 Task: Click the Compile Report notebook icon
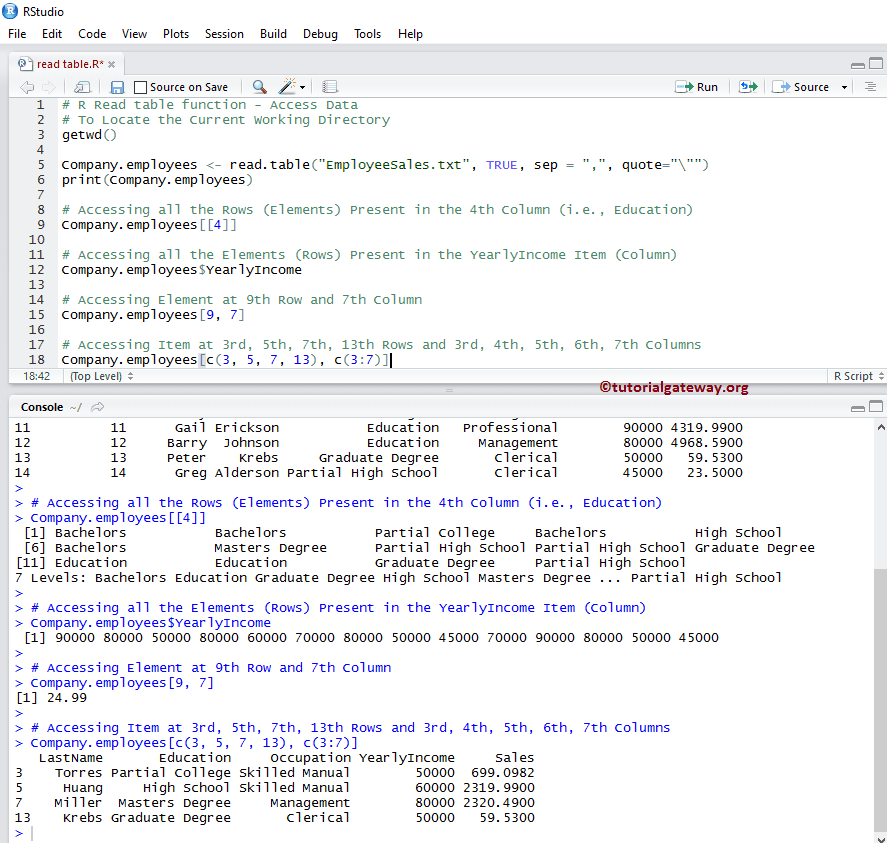tap(330, 87)
